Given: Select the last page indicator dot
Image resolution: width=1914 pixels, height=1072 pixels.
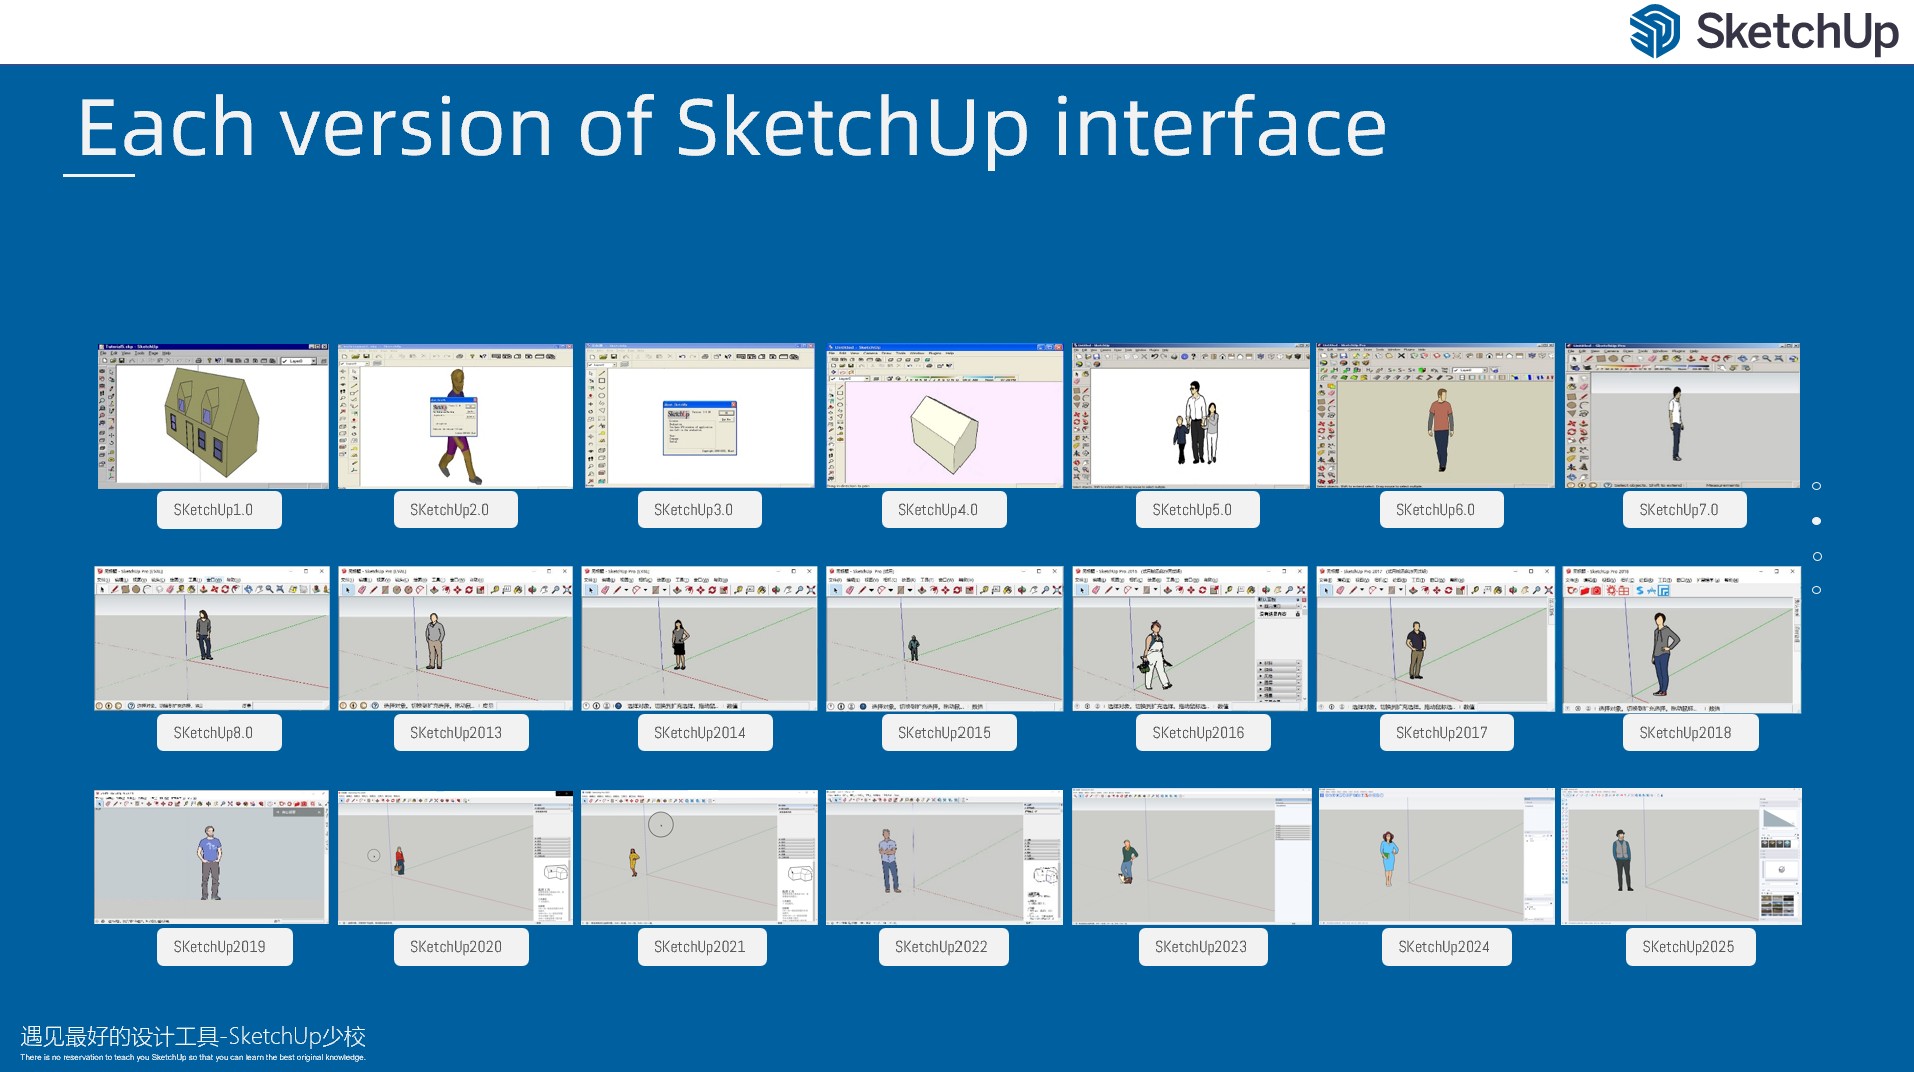Looking at the screenshot, I should [x=1816, y=590].
